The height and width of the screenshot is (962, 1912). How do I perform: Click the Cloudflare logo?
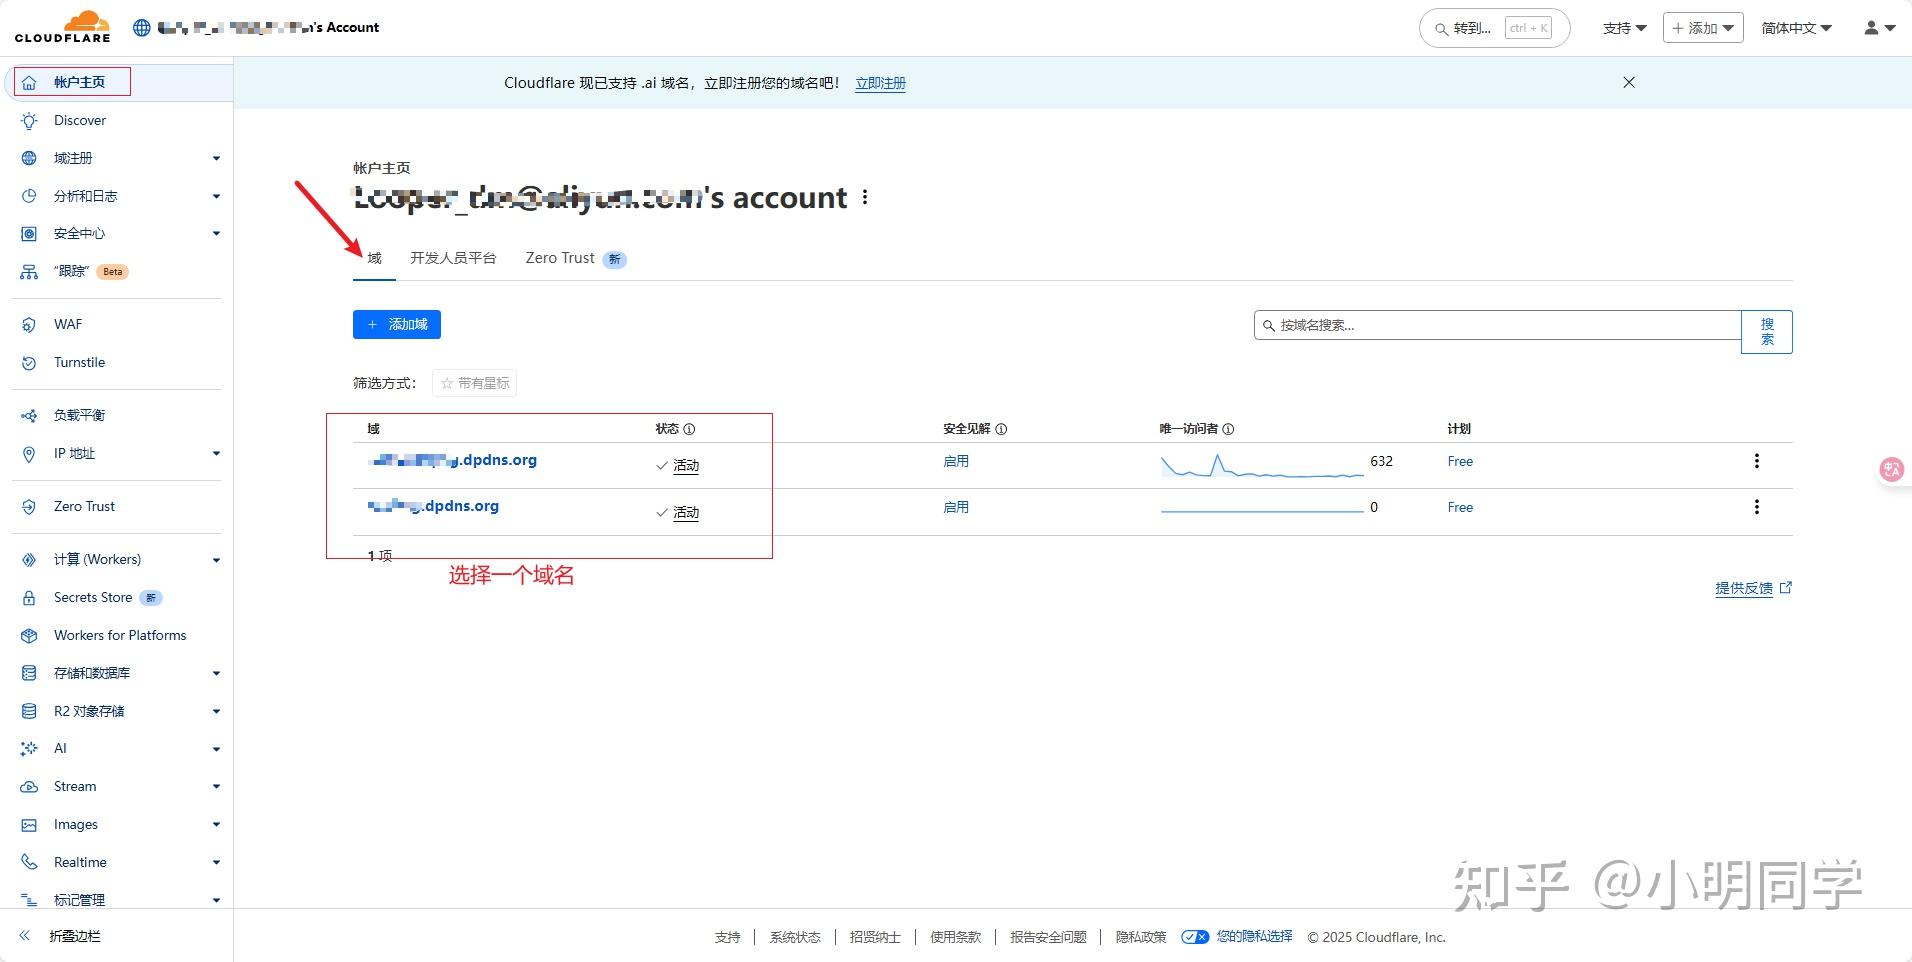(x=62, y=26)
